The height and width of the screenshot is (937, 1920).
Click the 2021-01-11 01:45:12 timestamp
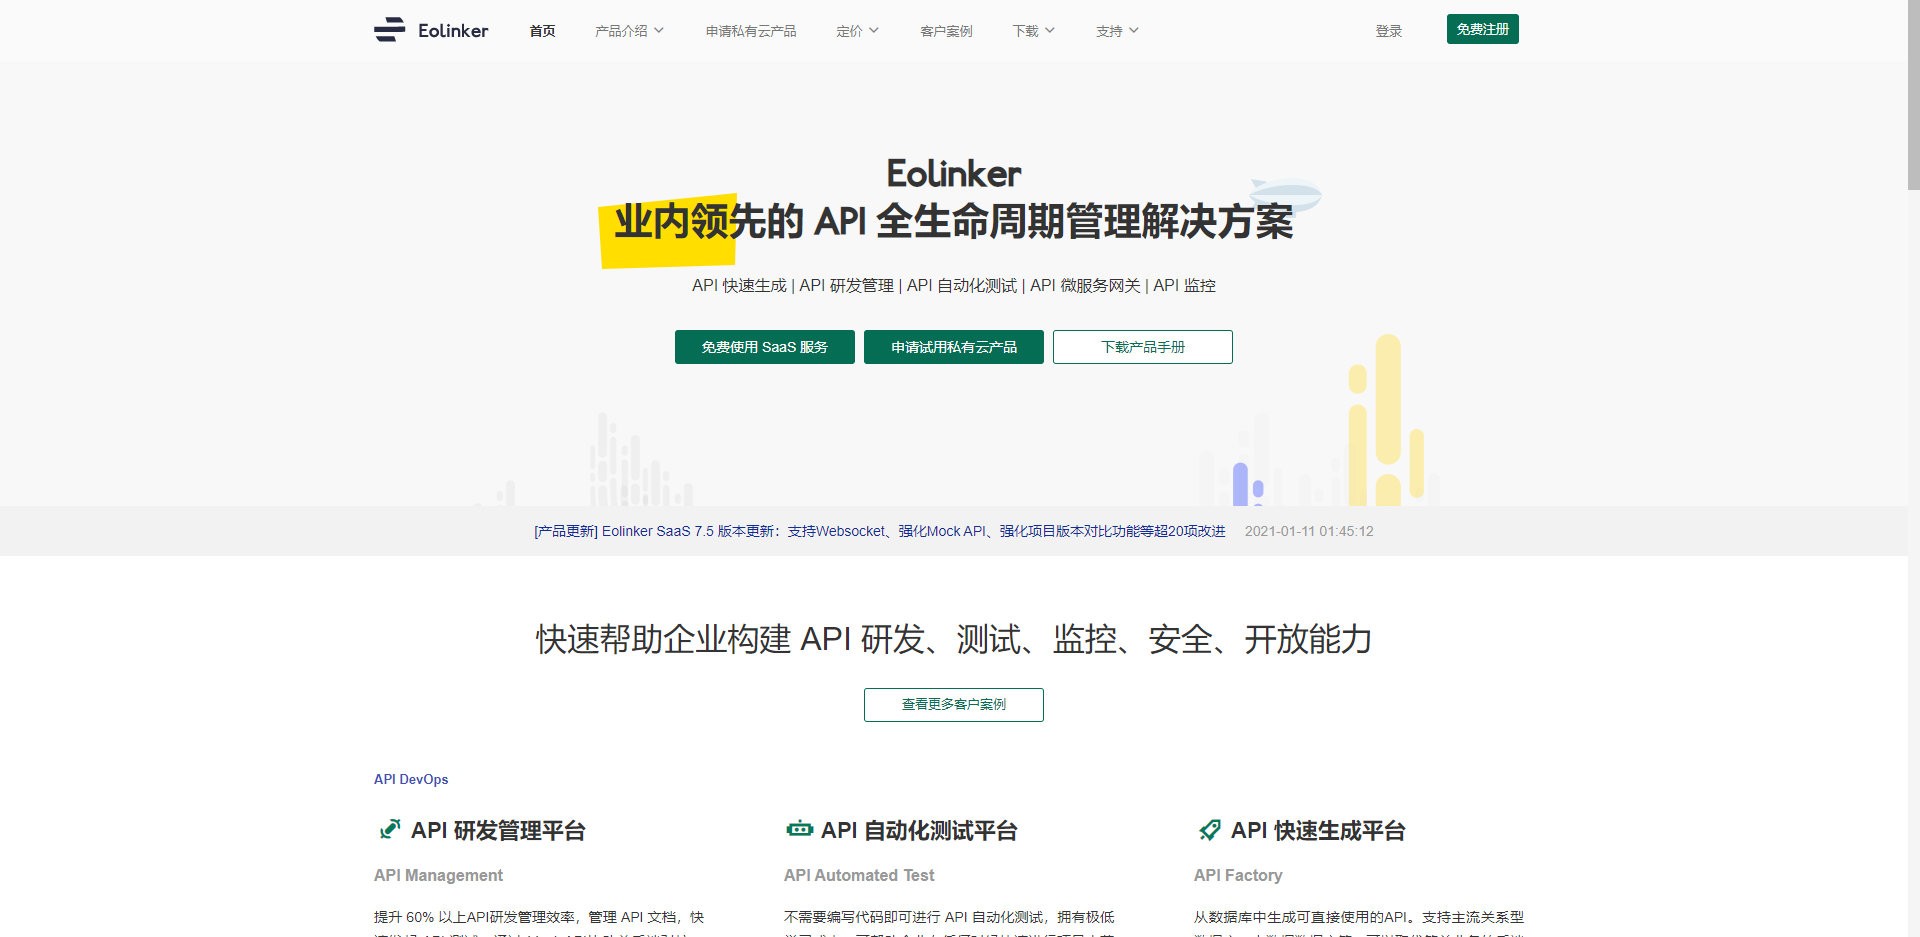1309,531
